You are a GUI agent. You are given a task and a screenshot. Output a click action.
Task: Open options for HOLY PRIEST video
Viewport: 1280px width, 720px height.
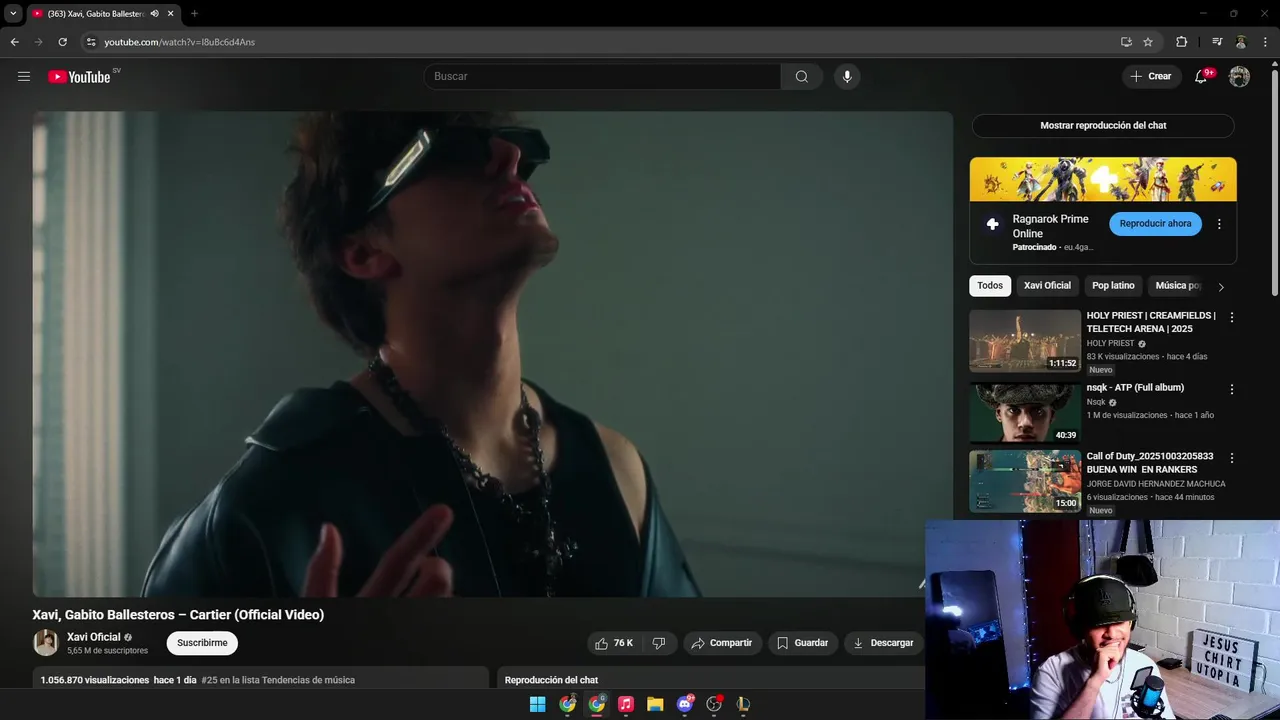coord(1231,317)
